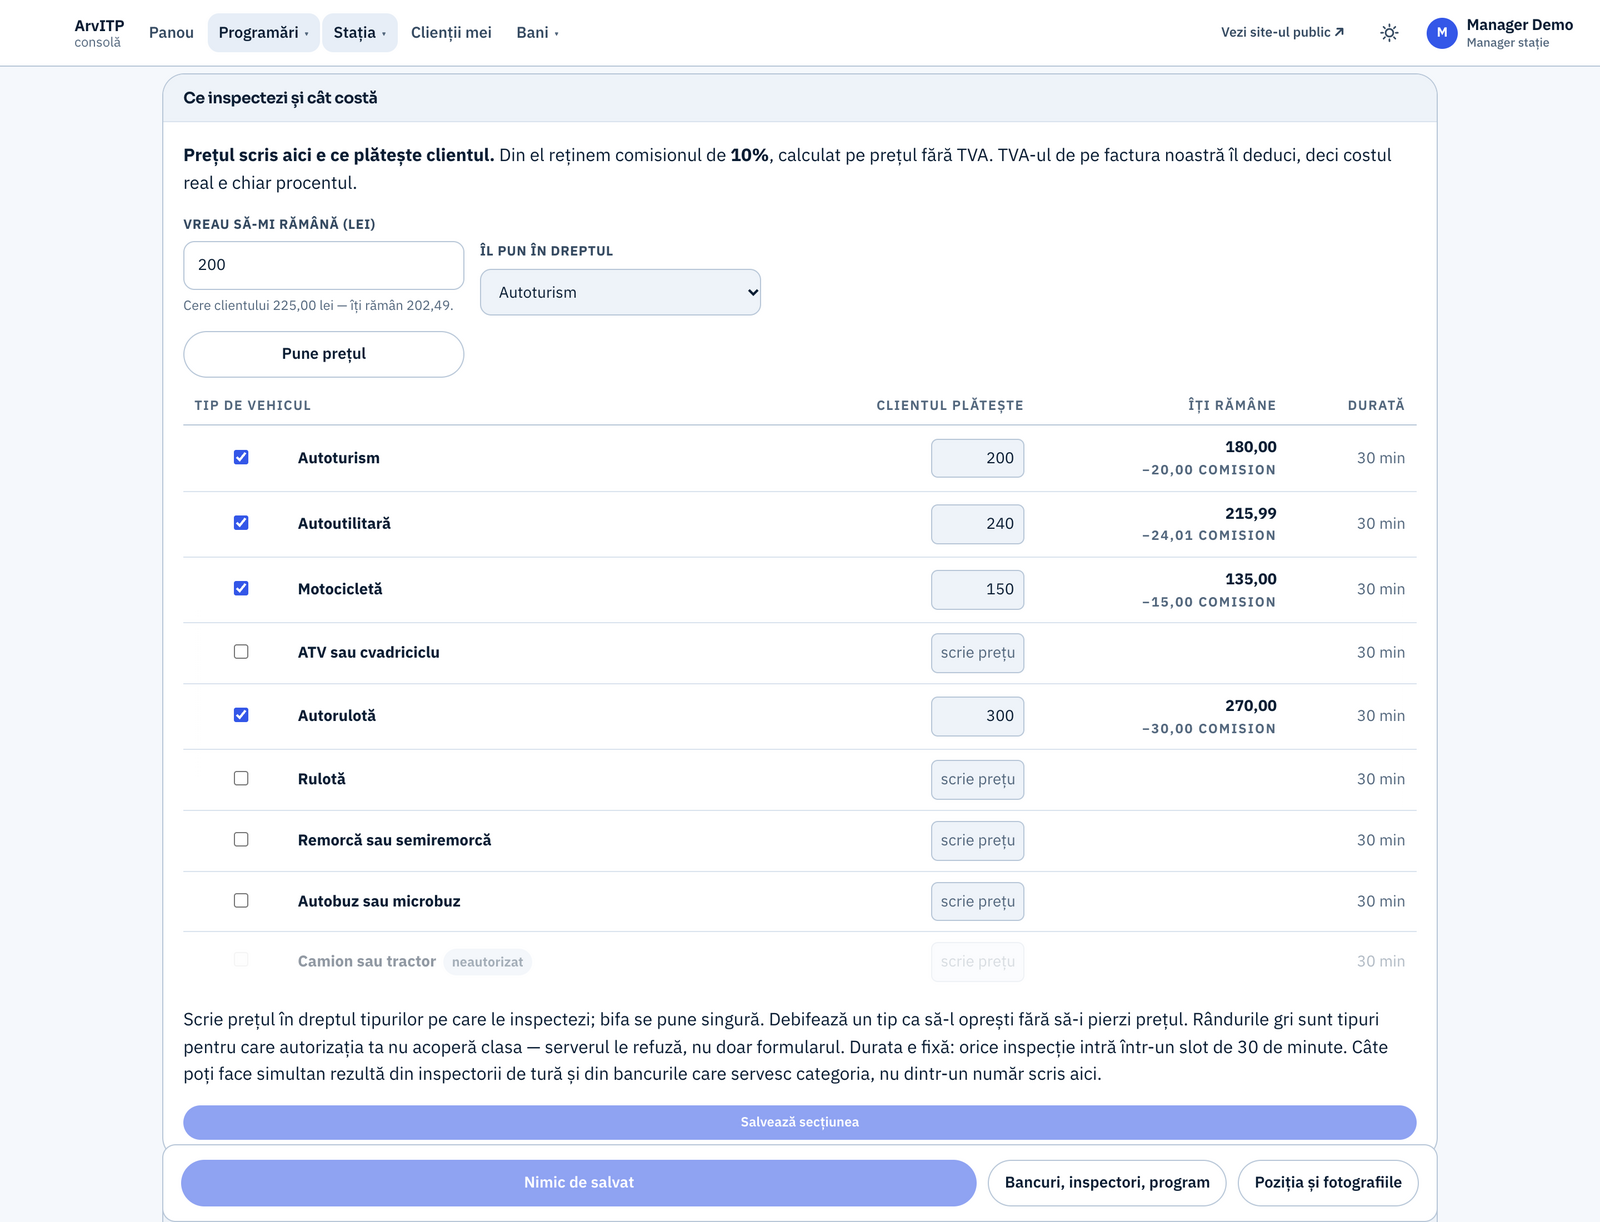
Task: Click the 135,00 remaining amount
Action: tap(1251, 579)
